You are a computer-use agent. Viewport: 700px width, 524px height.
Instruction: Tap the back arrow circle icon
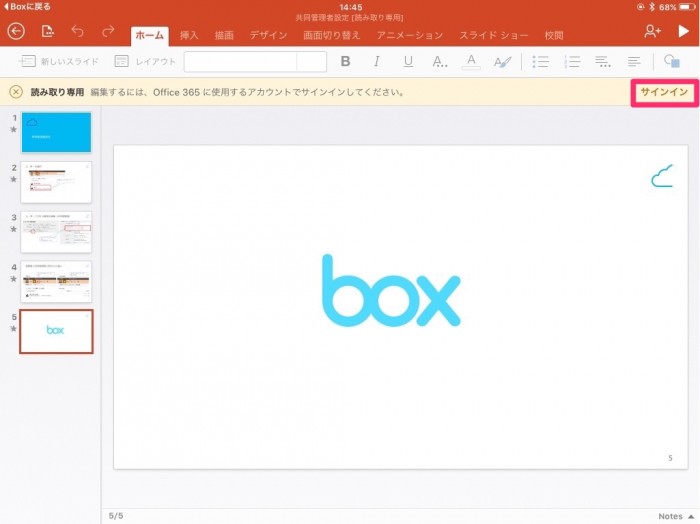(x=16, y=32)
